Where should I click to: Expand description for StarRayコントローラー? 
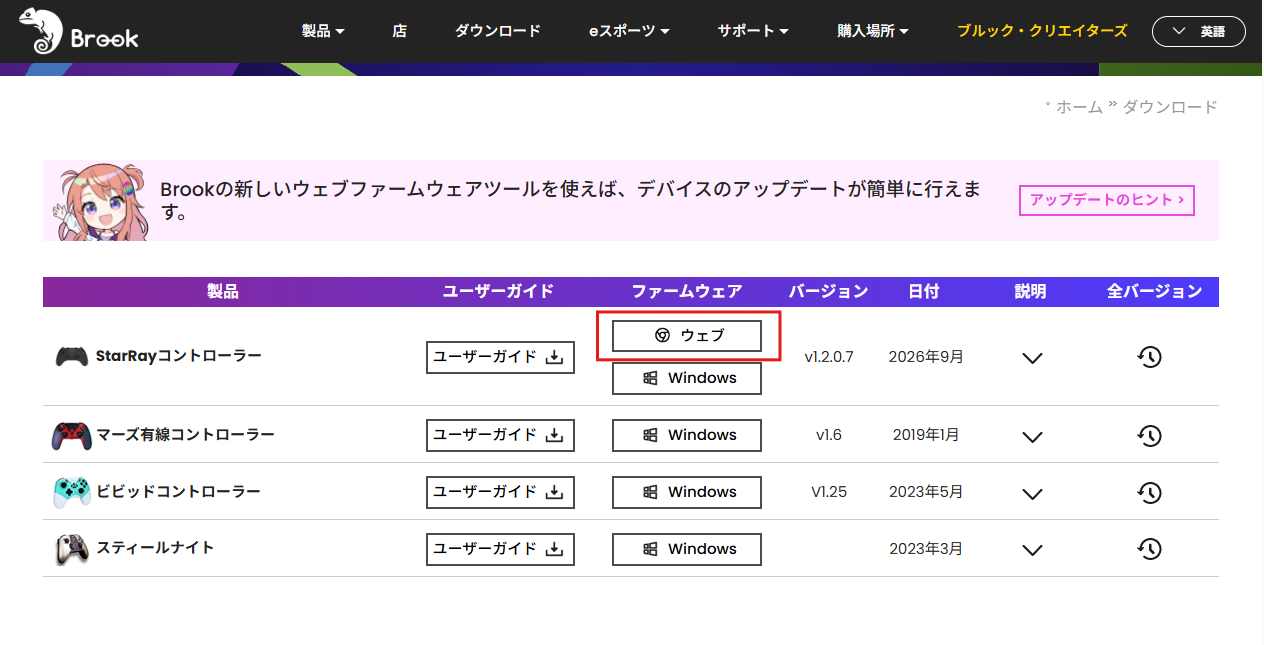pyautogui.click(x=1033, y=358)
